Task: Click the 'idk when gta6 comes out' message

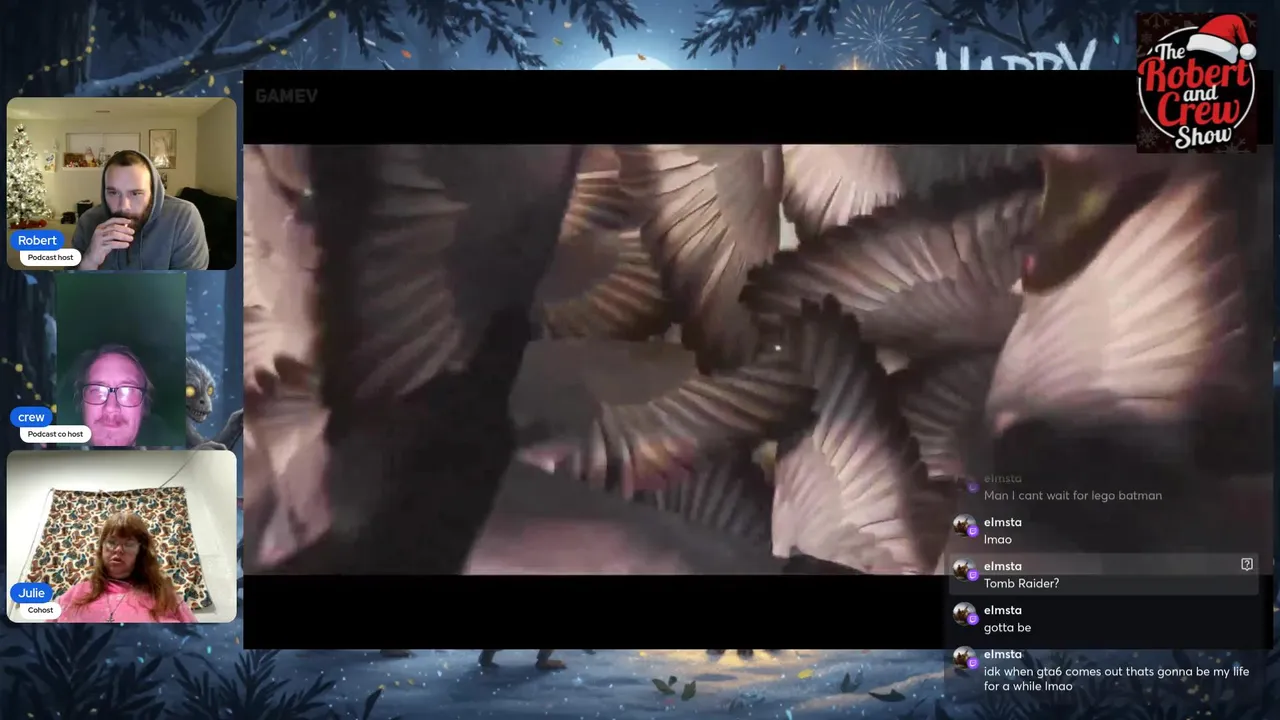Action: click(1116, 679)
